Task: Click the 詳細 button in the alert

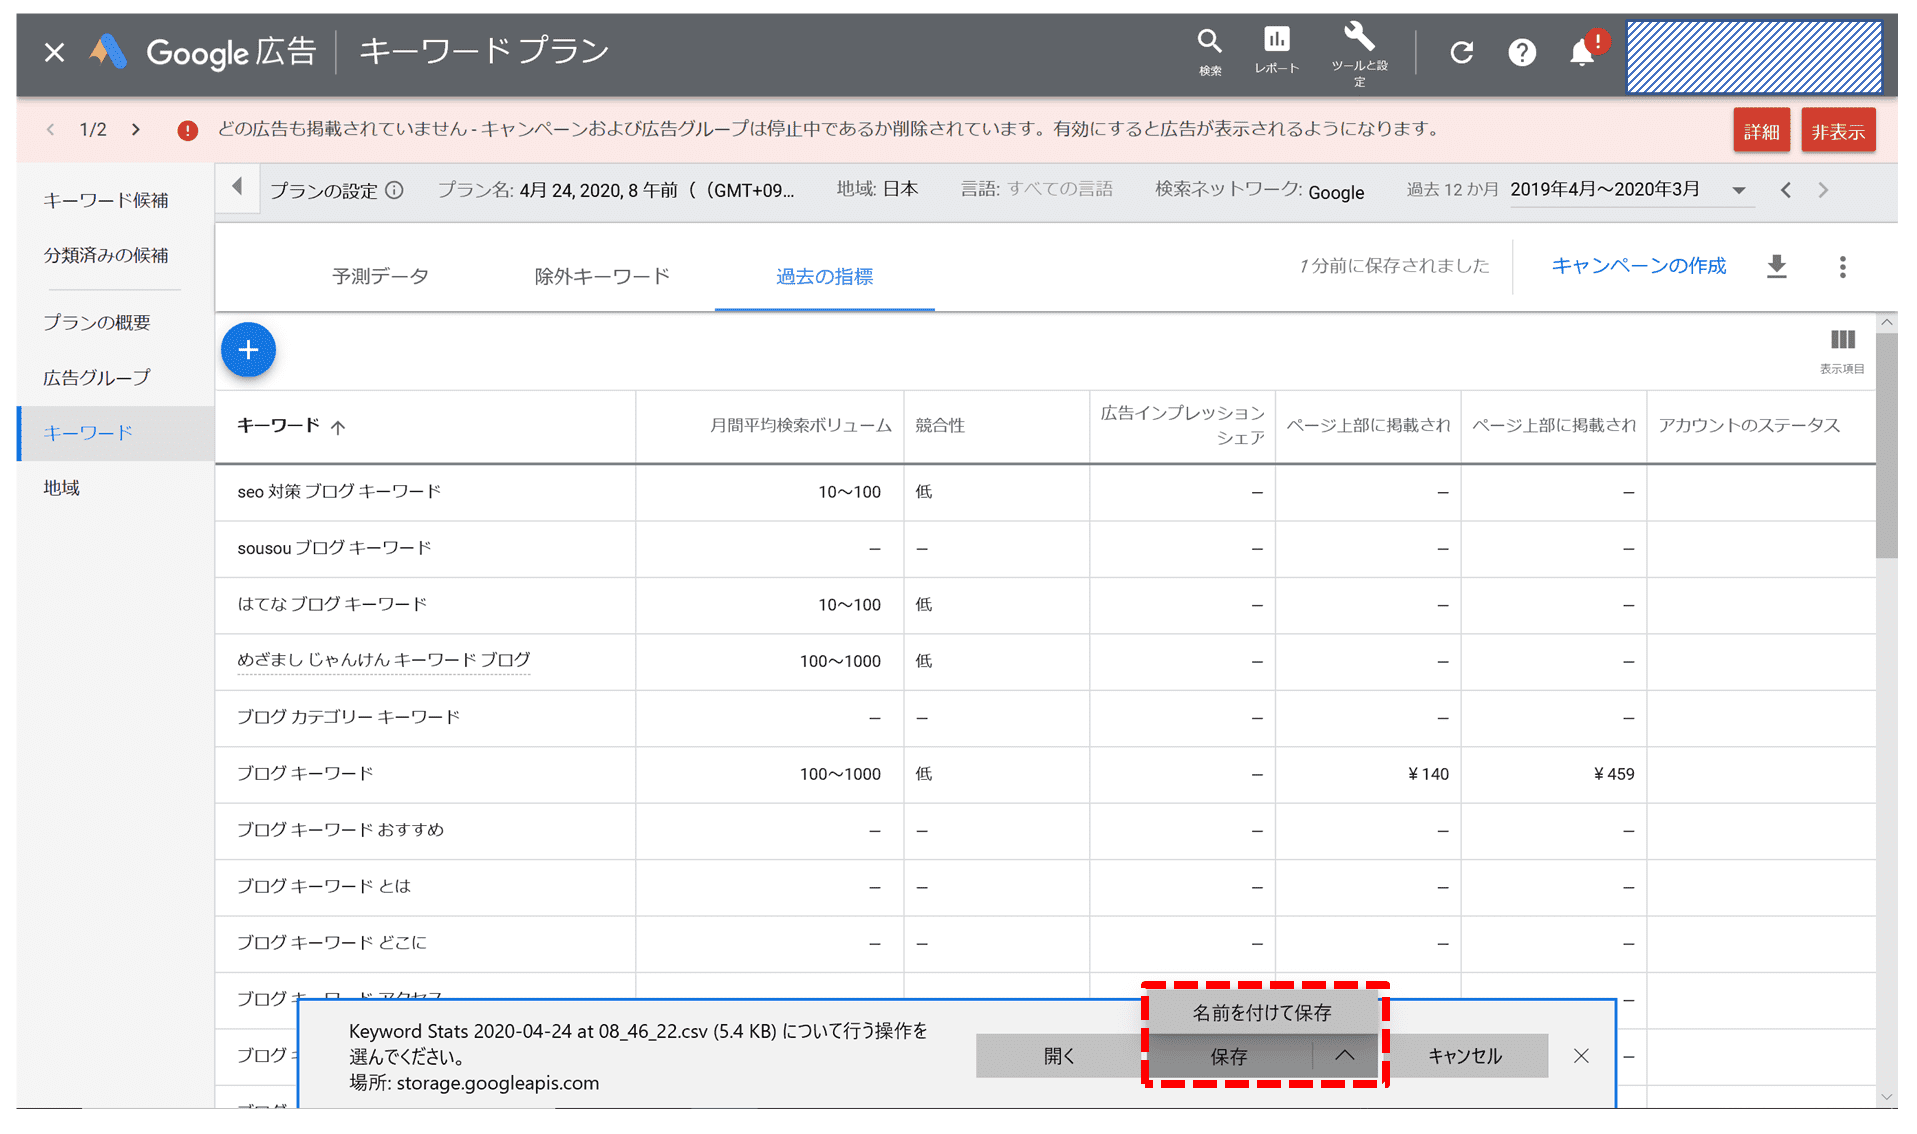Action: click(x=1761, y=131)
